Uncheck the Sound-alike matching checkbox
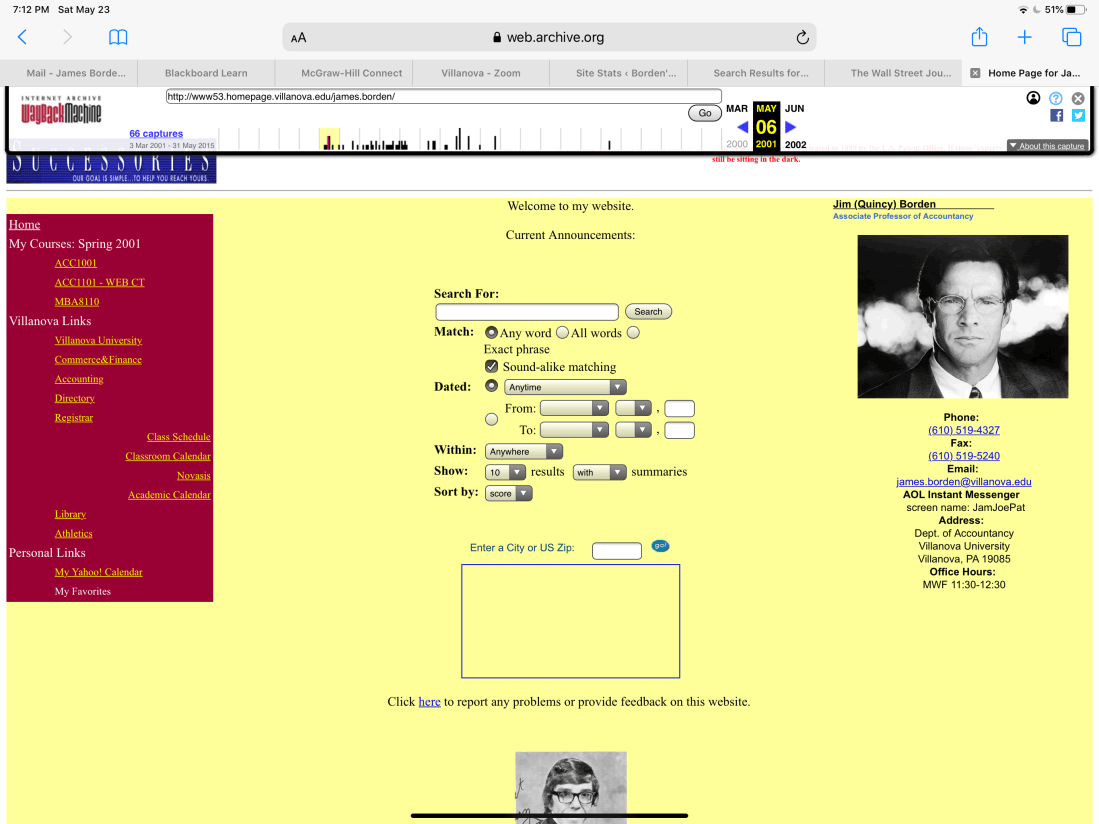1099x824 pixels. click(491, 366)
